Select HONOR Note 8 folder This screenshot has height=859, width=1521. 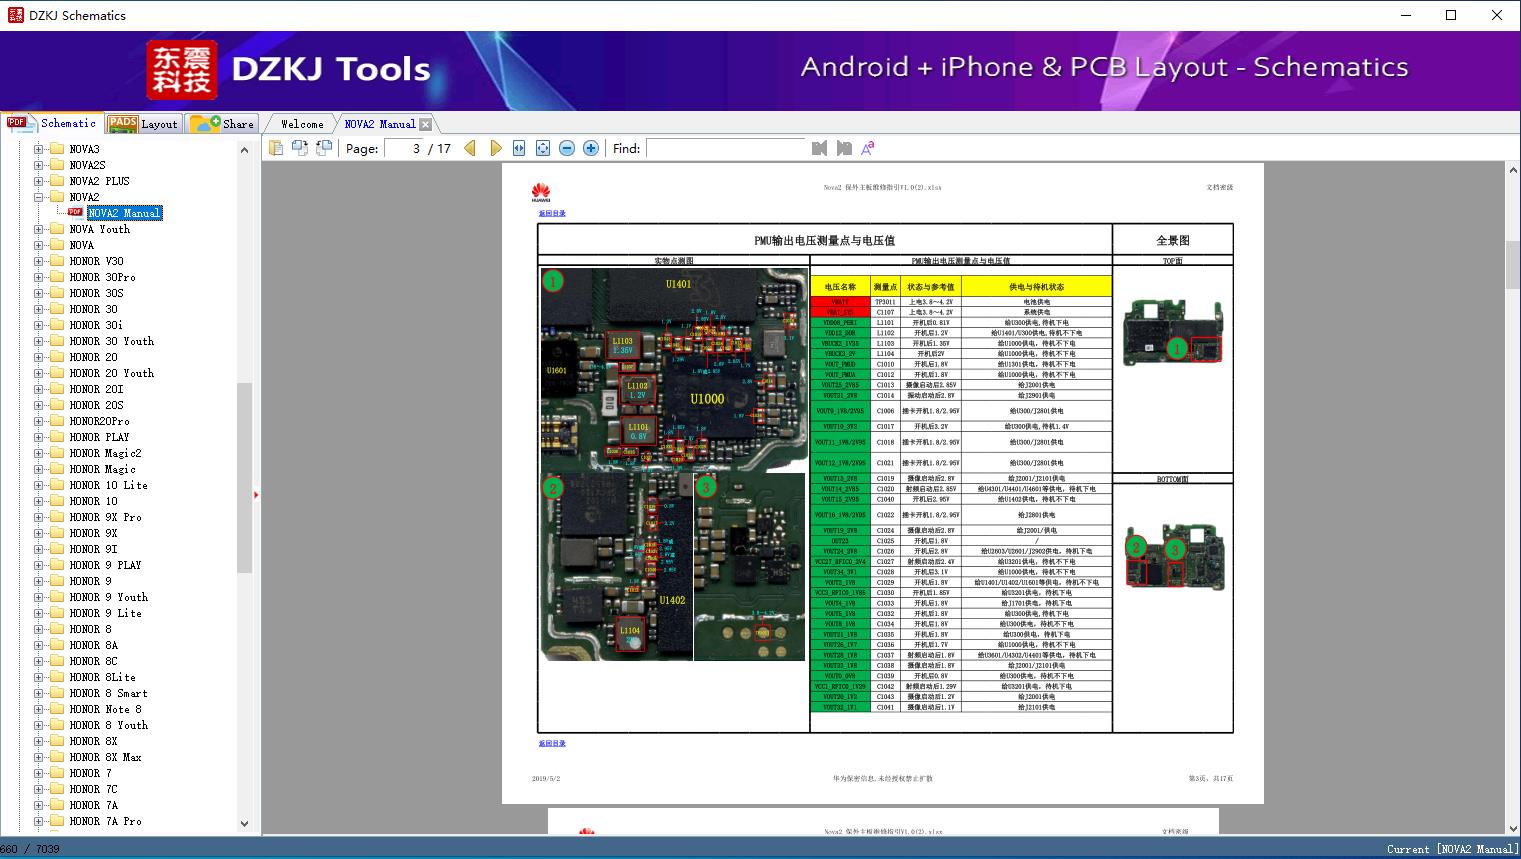105,709
